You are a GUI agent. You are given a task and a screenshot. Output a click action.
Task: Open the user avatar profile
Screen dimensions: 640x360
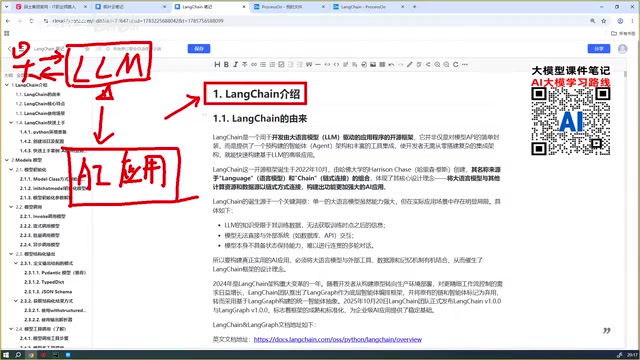click(622, 49)
